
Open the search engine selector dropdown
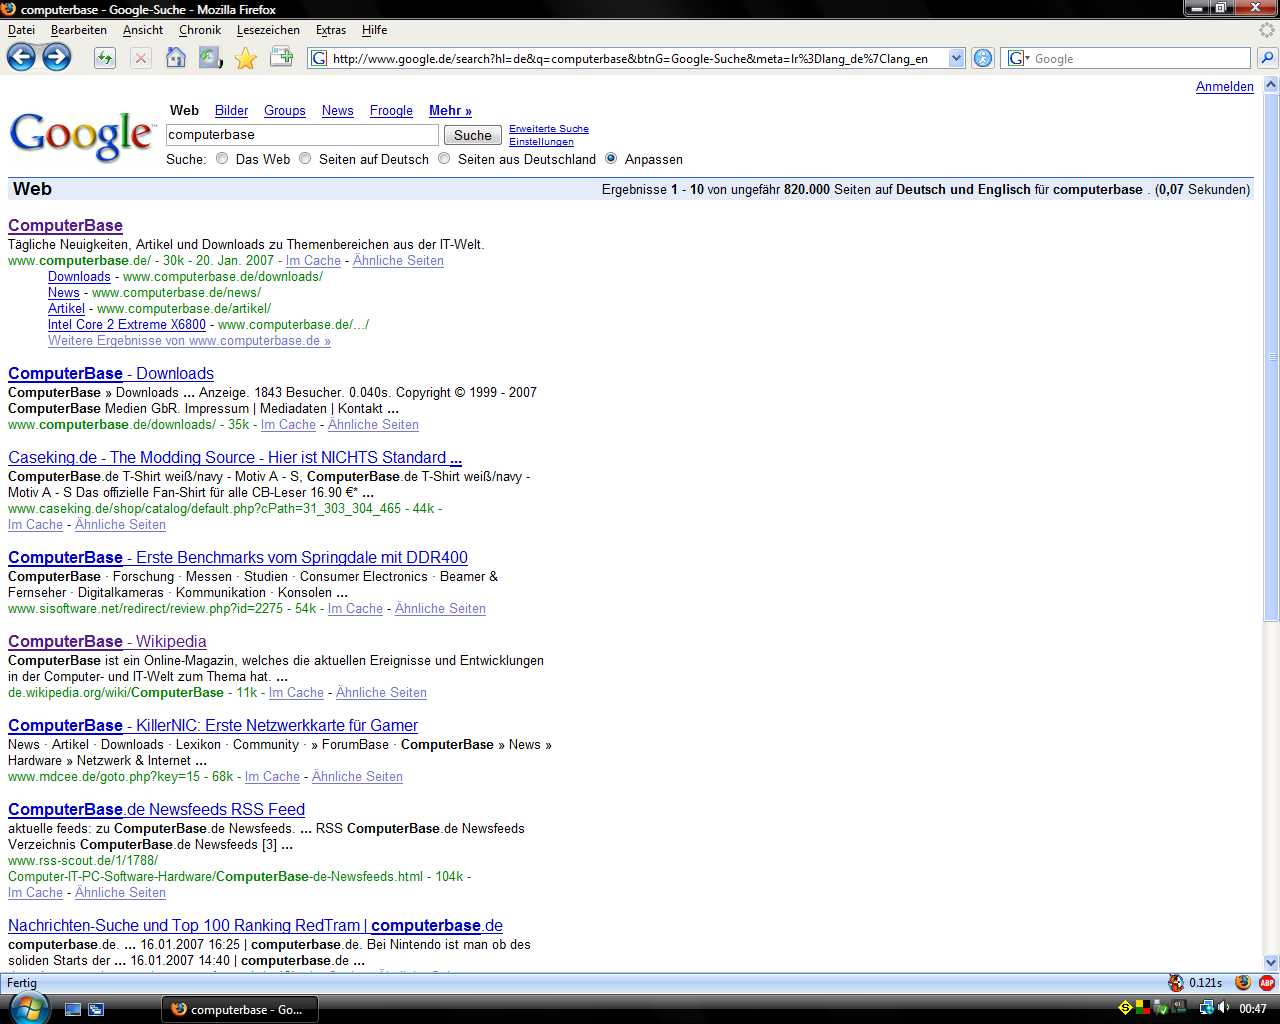(1018, 58)
